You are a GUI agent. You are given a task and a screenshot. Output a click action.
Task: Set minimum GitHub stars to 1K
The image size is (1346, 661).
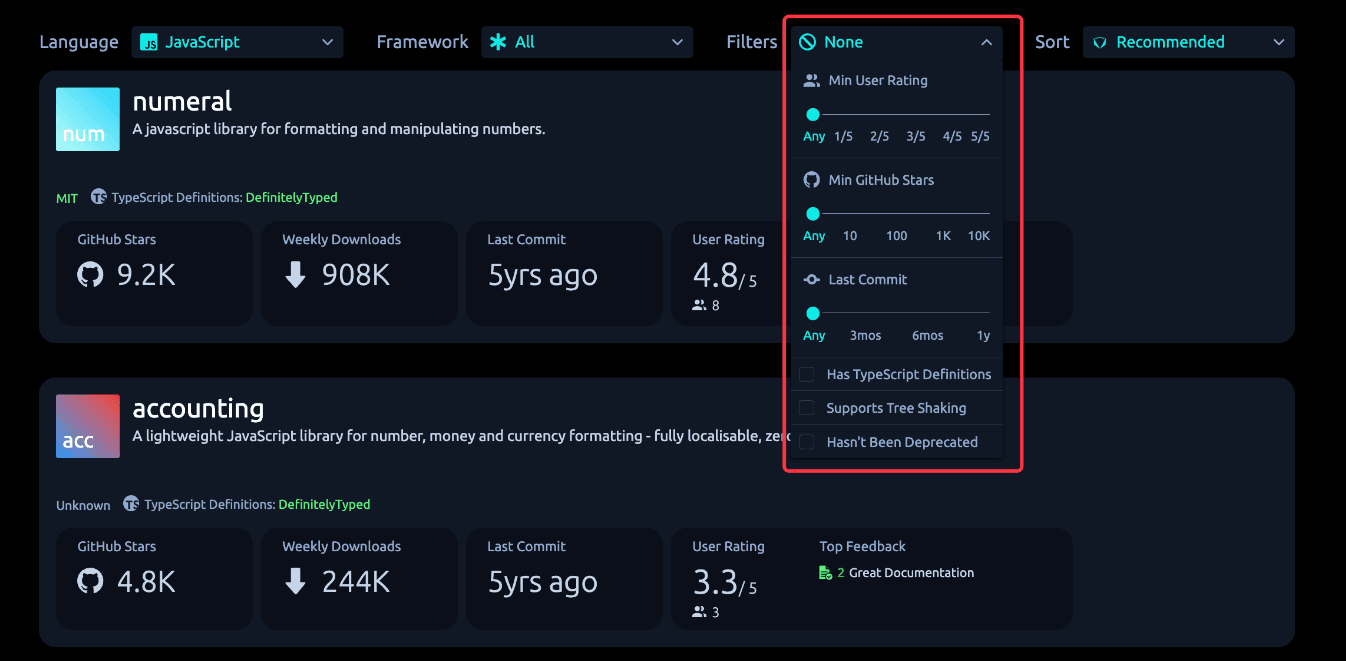943,236
